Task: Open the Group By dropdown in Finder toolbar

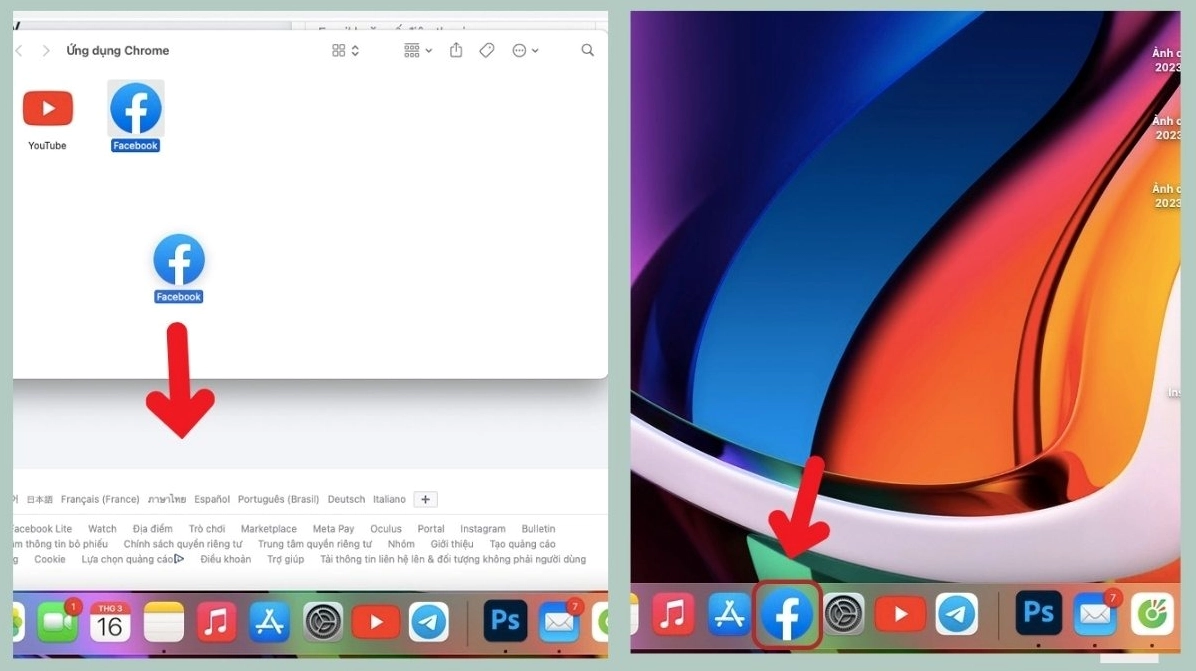Action: (418, 50)
